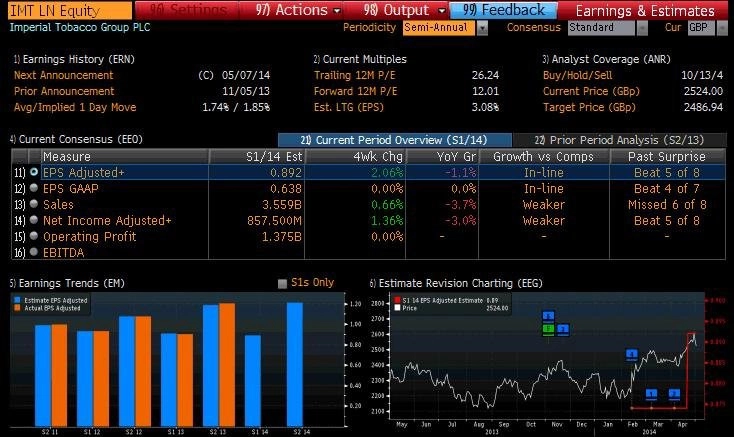
Task: Click the 4Wk Chg column header
Action: tap(355, 156)
